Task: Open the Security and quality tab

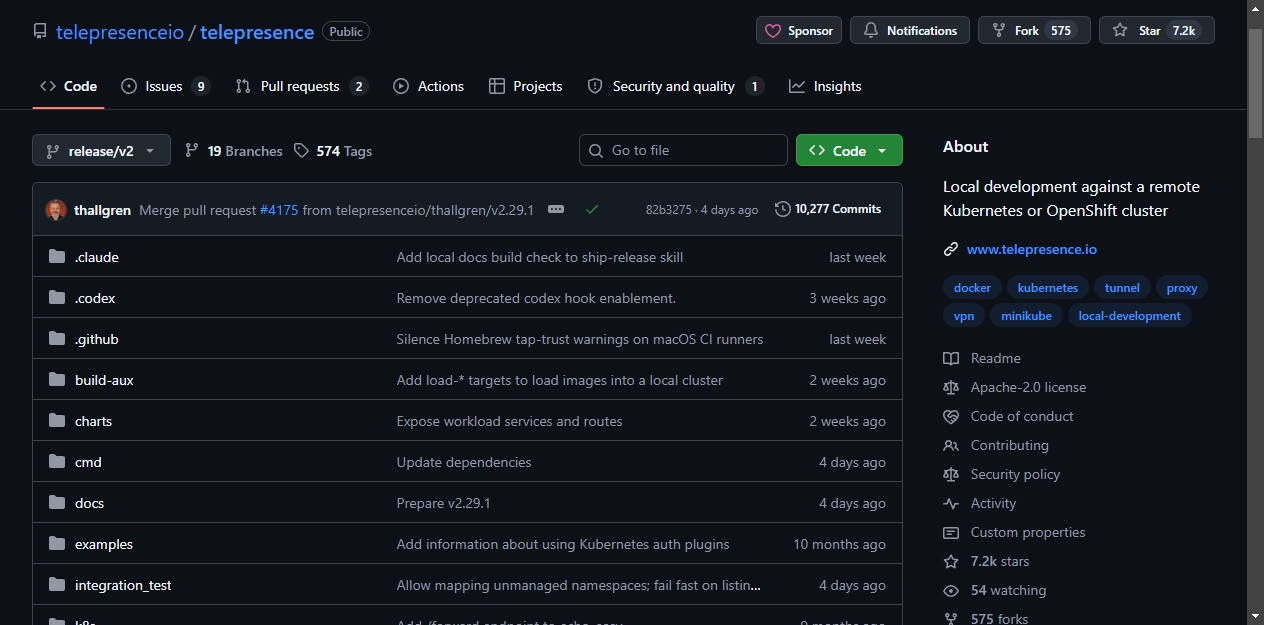Action: coord(675,86)
